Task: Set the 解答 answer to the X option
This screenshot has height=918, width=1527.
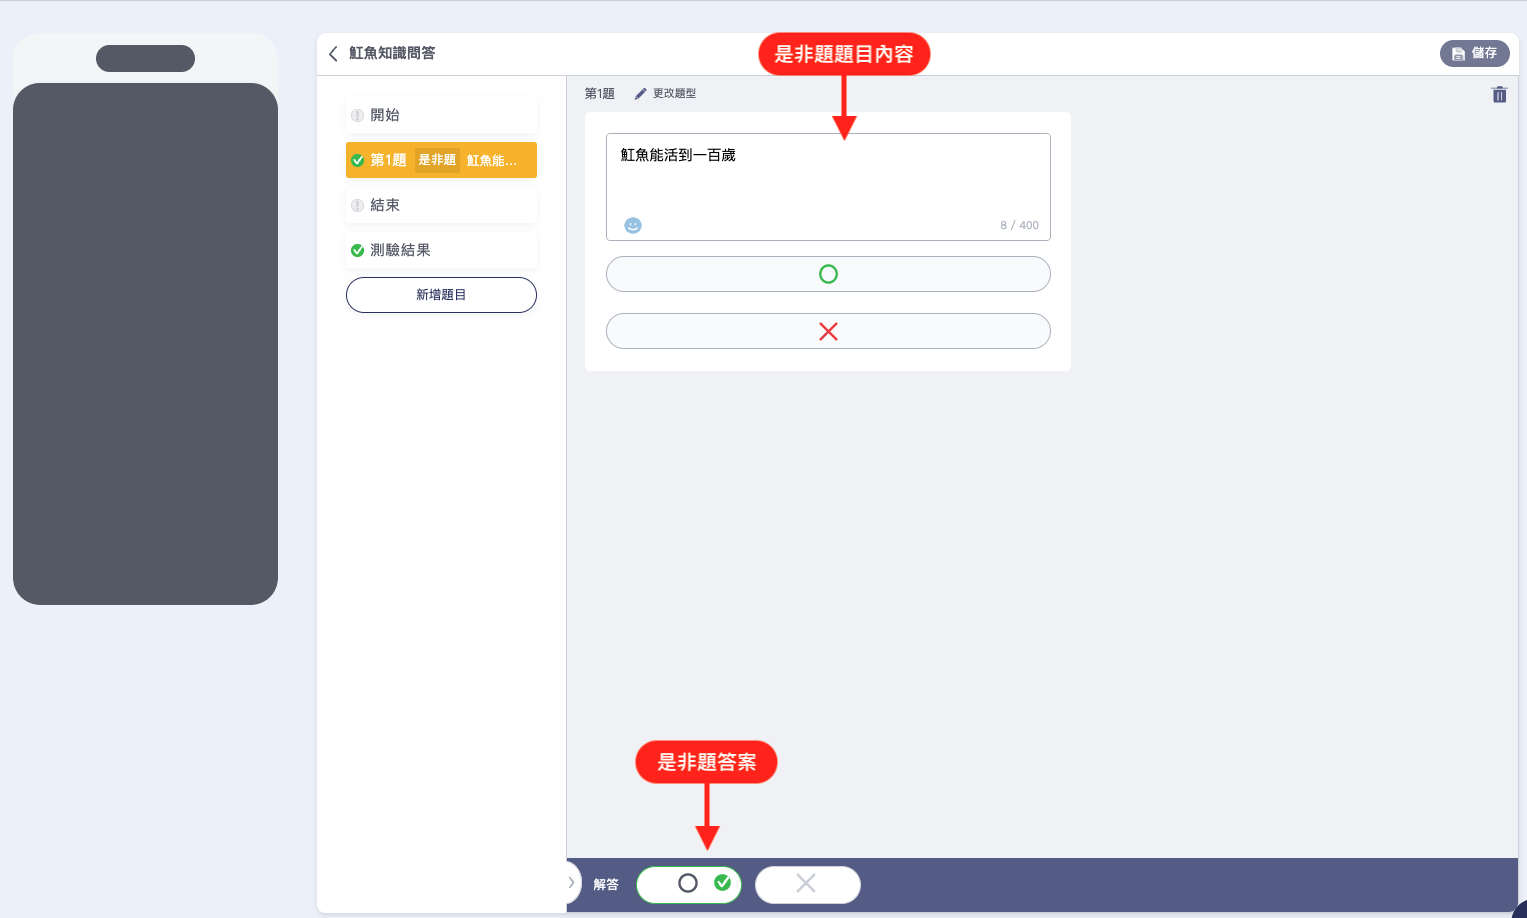Action: (x=807, y=884)
